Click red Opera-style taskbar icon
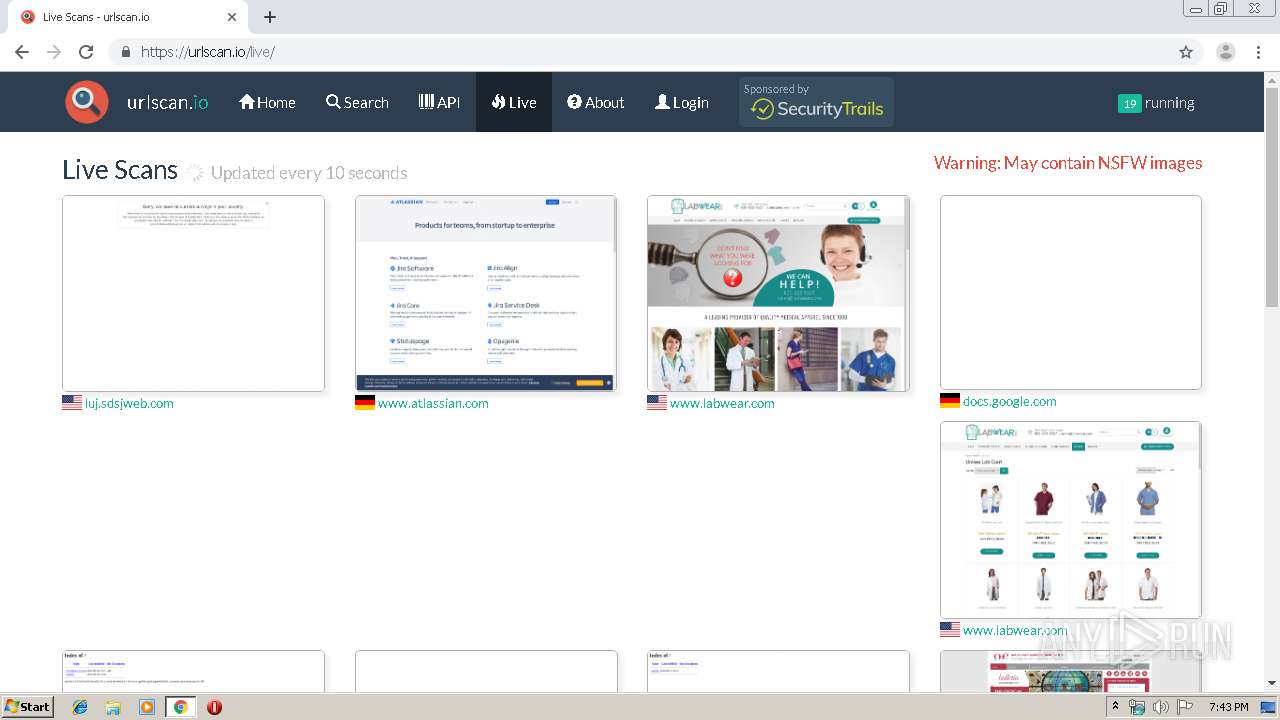The height and width of the screenshot is (720, 1280). [214, 707]
